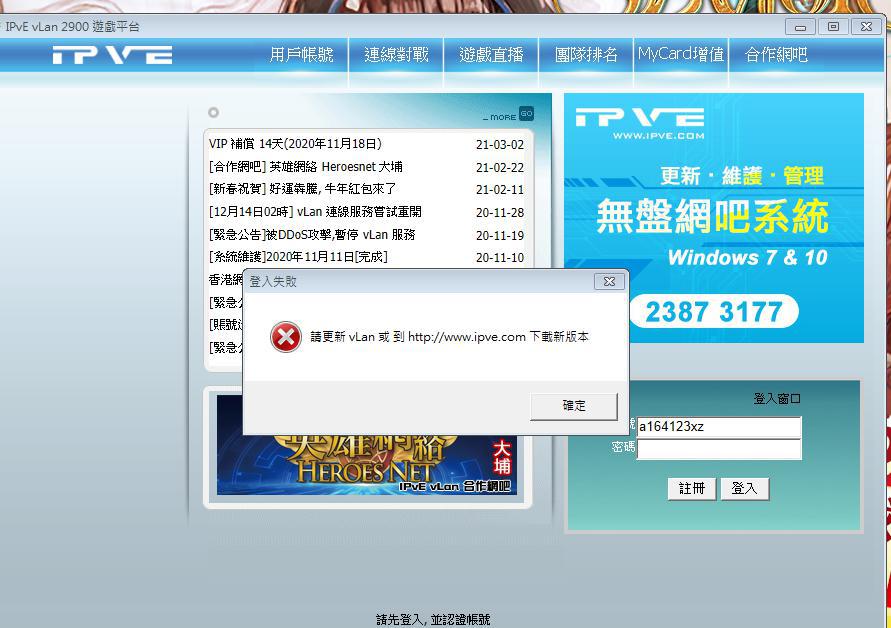Screen dimensions: 891x628
Task: Open the 連線對戰 tab
Action: [x=396, y=55]
